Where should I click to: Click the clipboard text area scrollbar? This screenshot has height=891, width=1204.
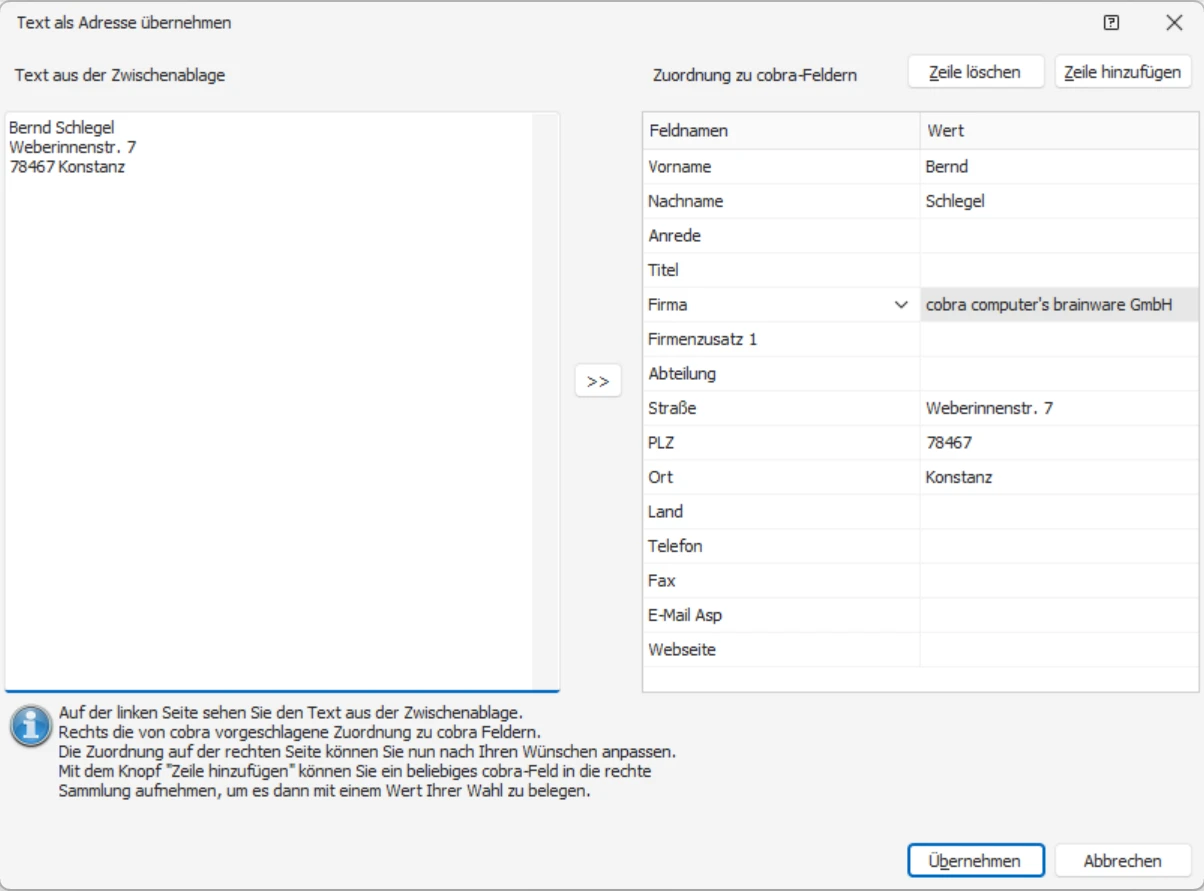click(x=546, y=400)
